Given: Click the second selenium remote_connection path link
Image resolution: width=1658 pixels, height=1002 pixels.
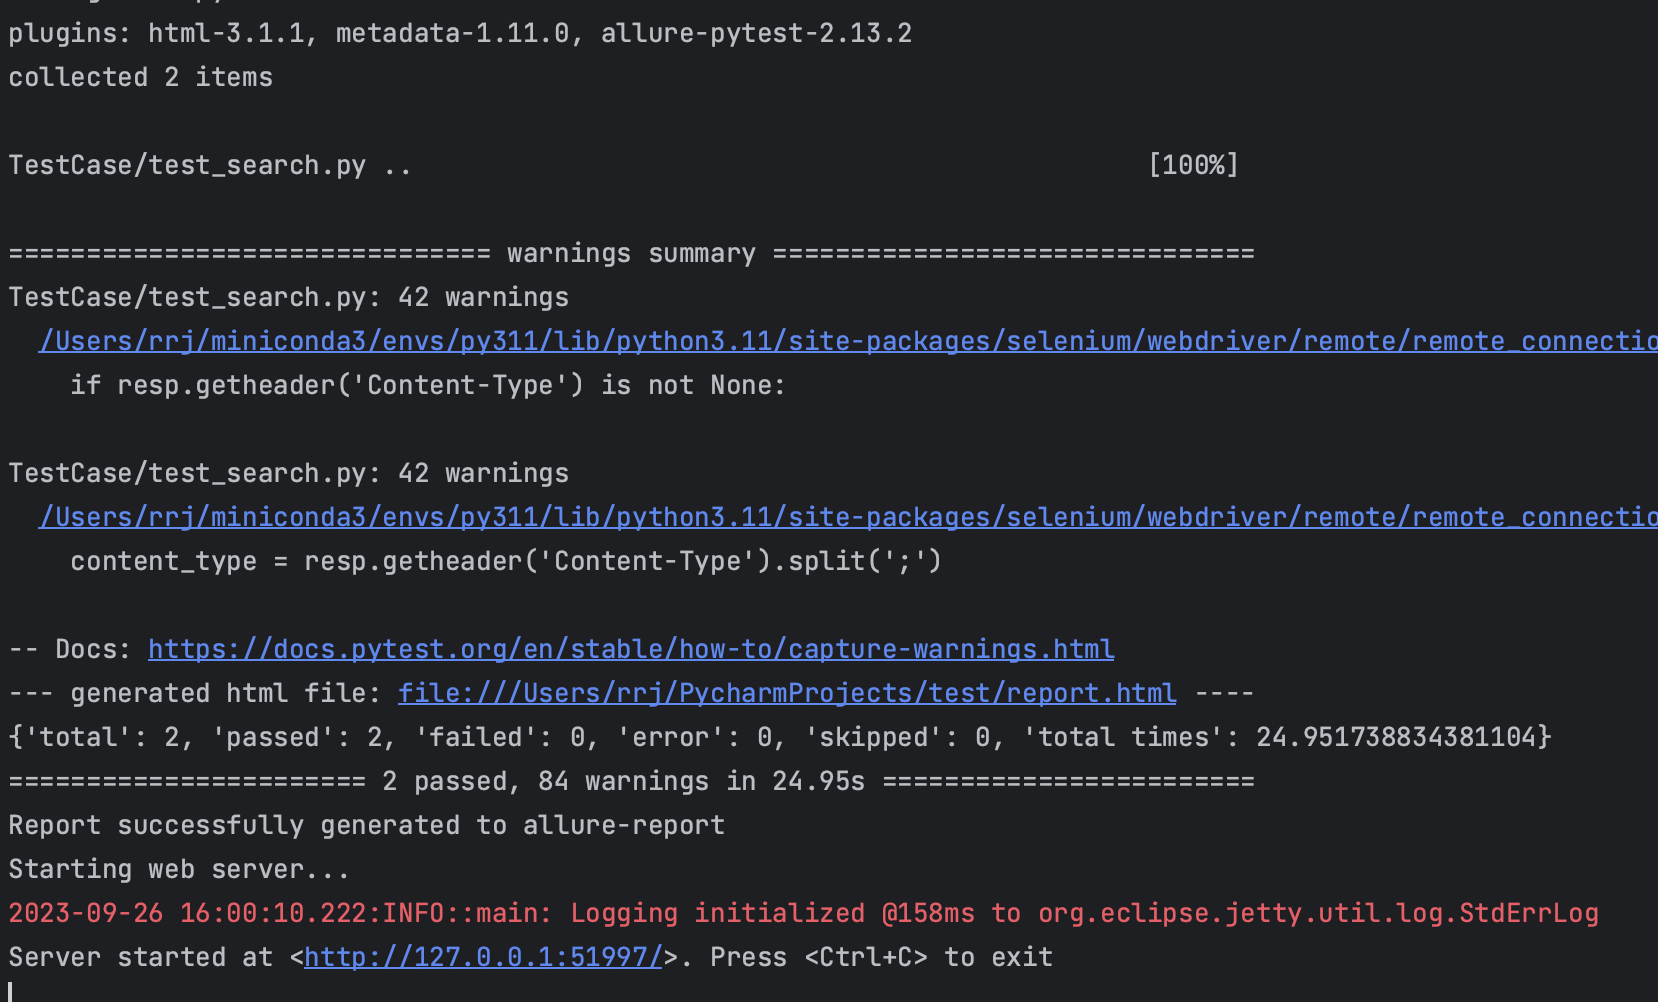Looking at the screenshot, I should tap(700, 517).
